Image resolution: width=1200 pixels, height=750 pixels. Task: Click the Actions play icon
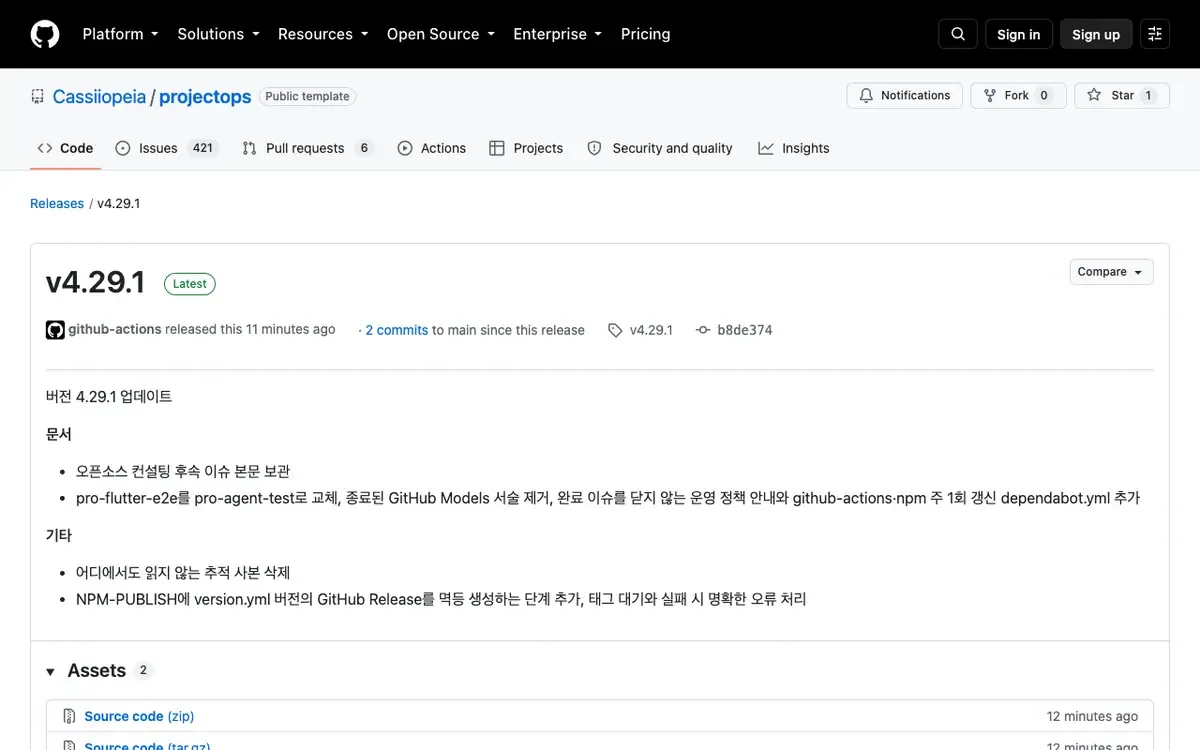point(405,148)
